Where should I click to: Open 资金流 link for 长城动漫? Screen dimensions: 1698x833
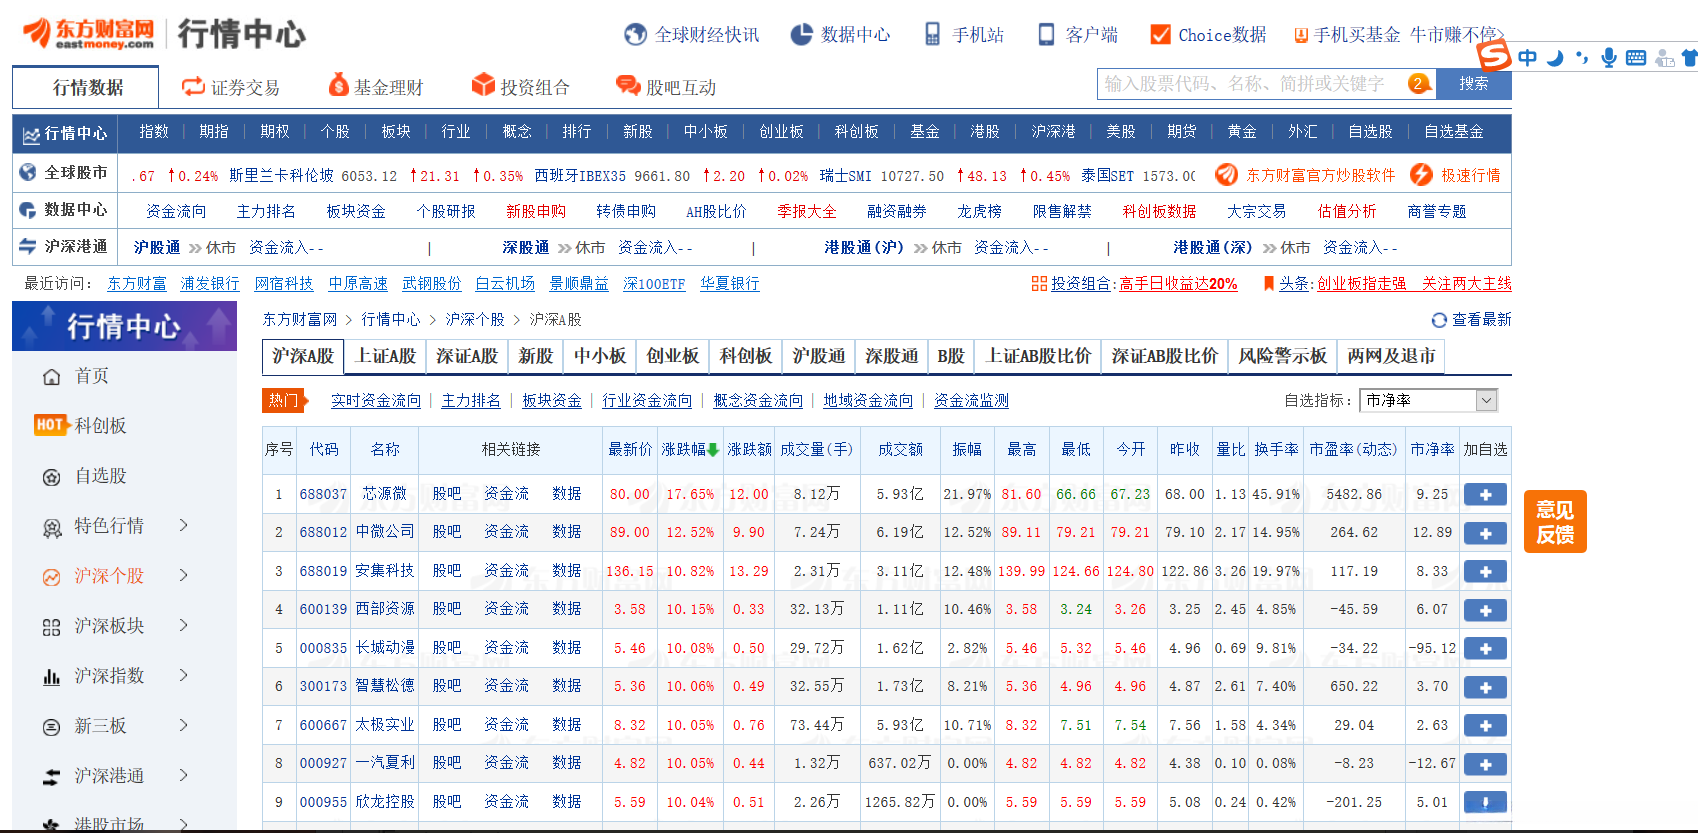507,648
